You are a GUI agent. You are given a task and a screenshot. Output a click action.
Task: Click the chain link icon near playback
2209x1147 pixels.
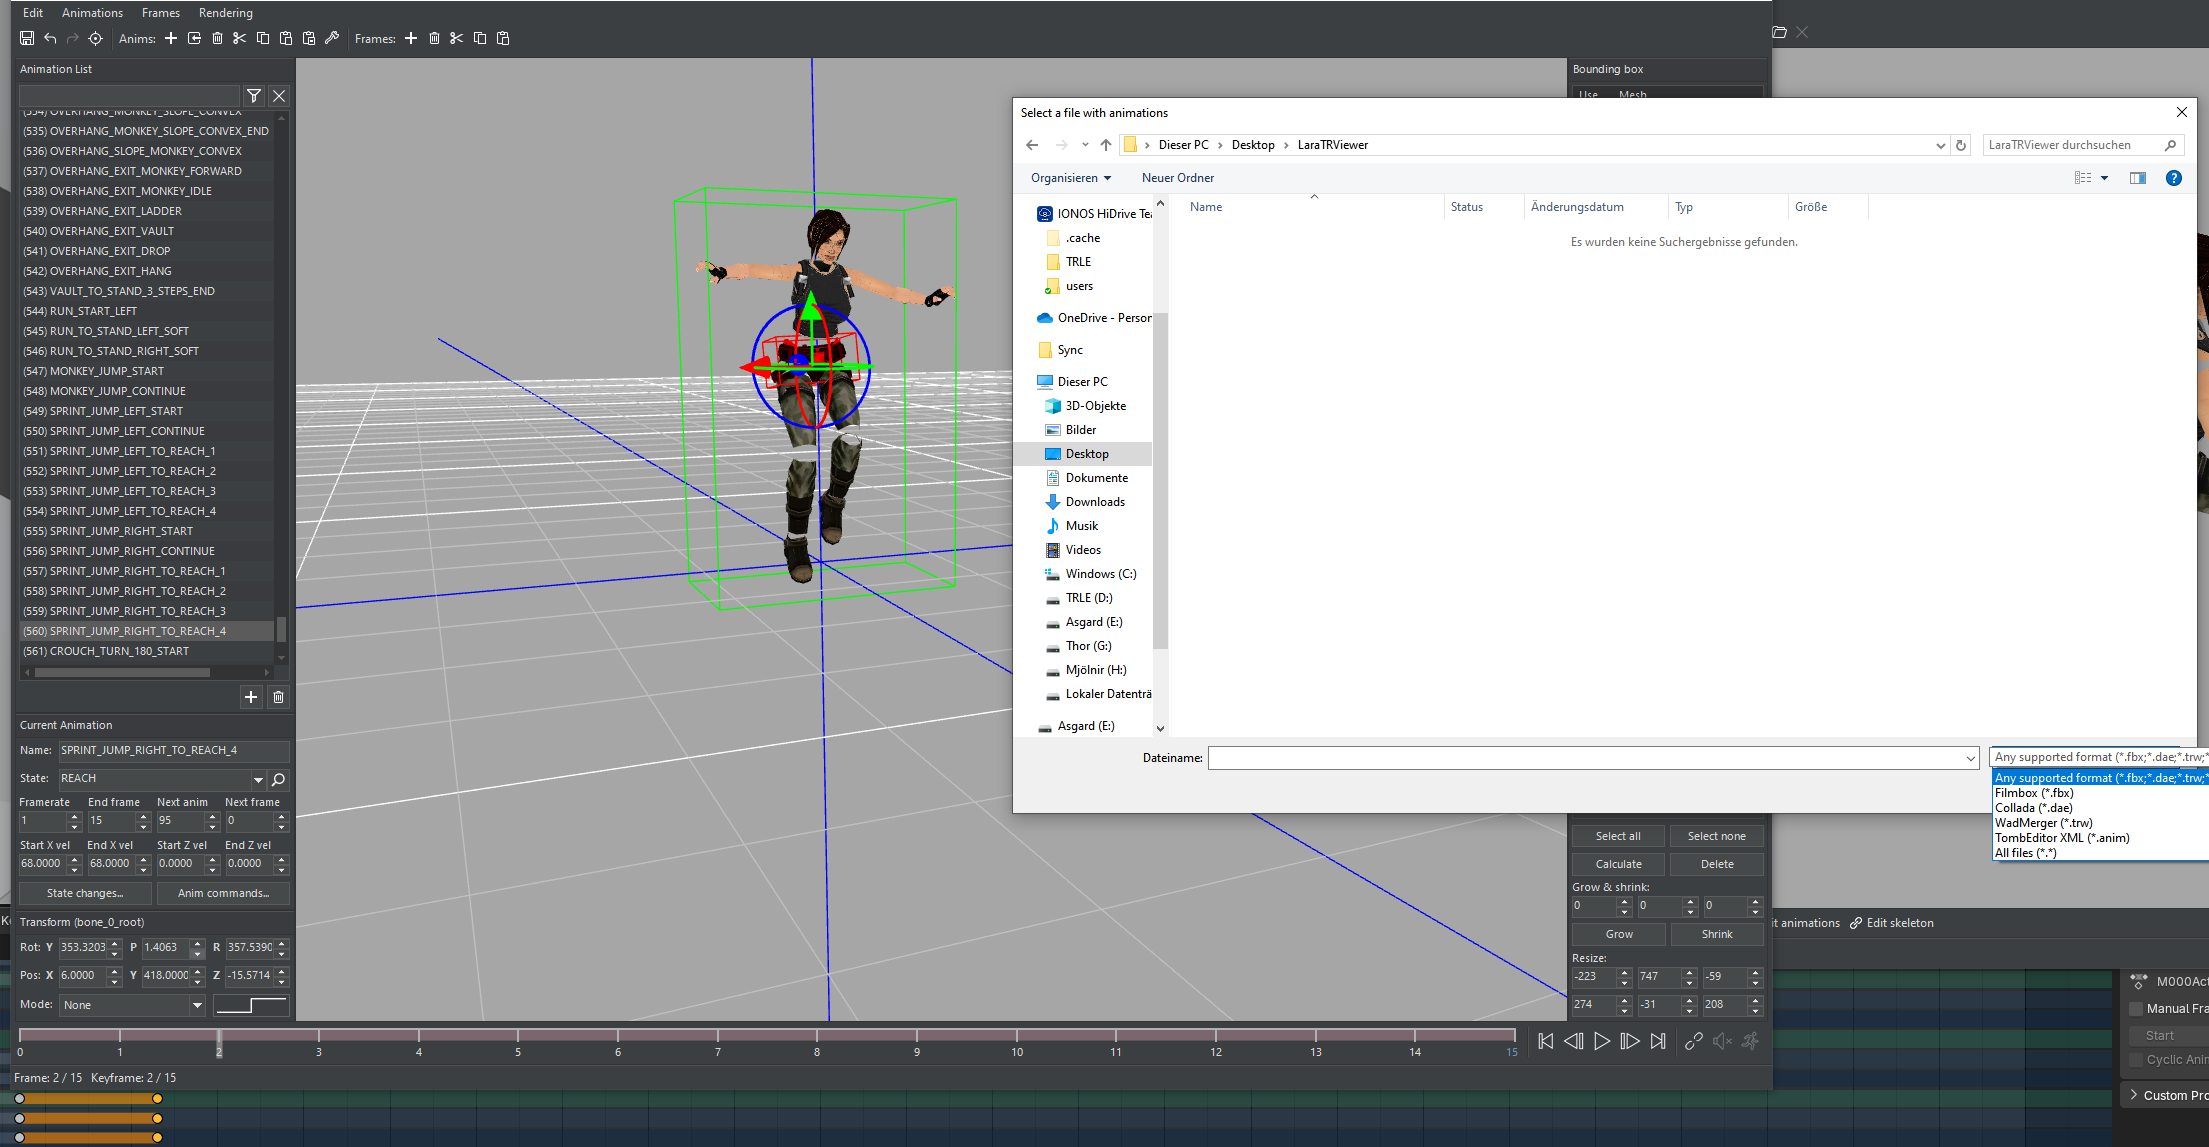1693,1041
